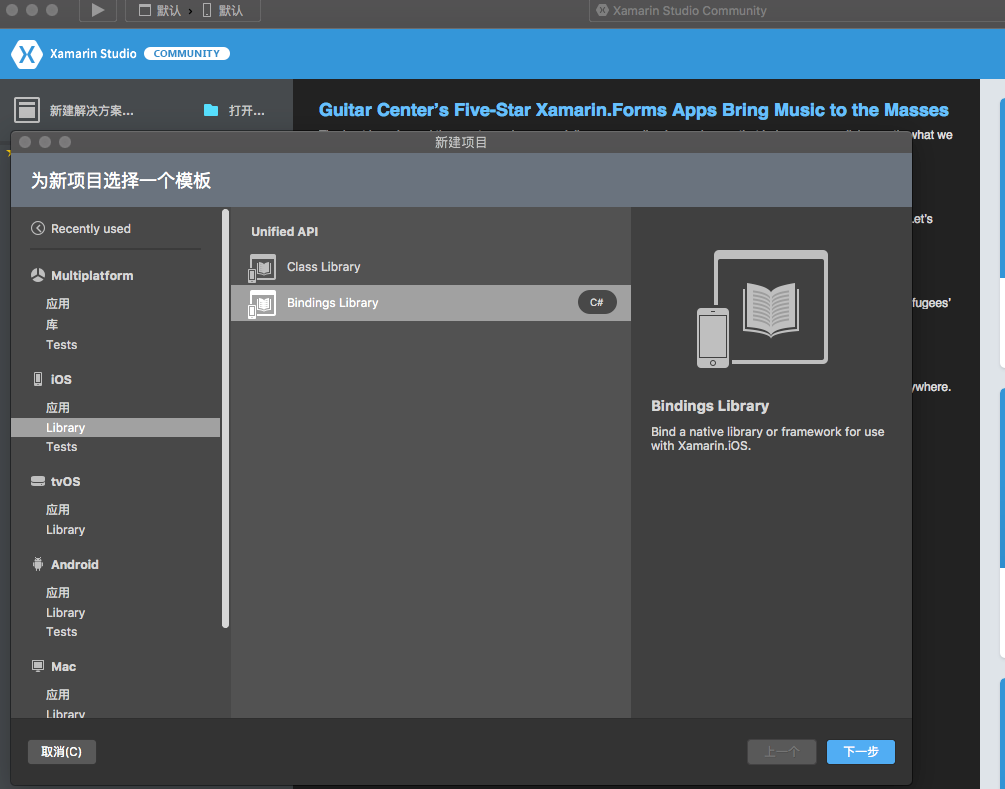Select Tests under Multiplatform
This screenshot has width=1005, height=789.
[62, 345]
